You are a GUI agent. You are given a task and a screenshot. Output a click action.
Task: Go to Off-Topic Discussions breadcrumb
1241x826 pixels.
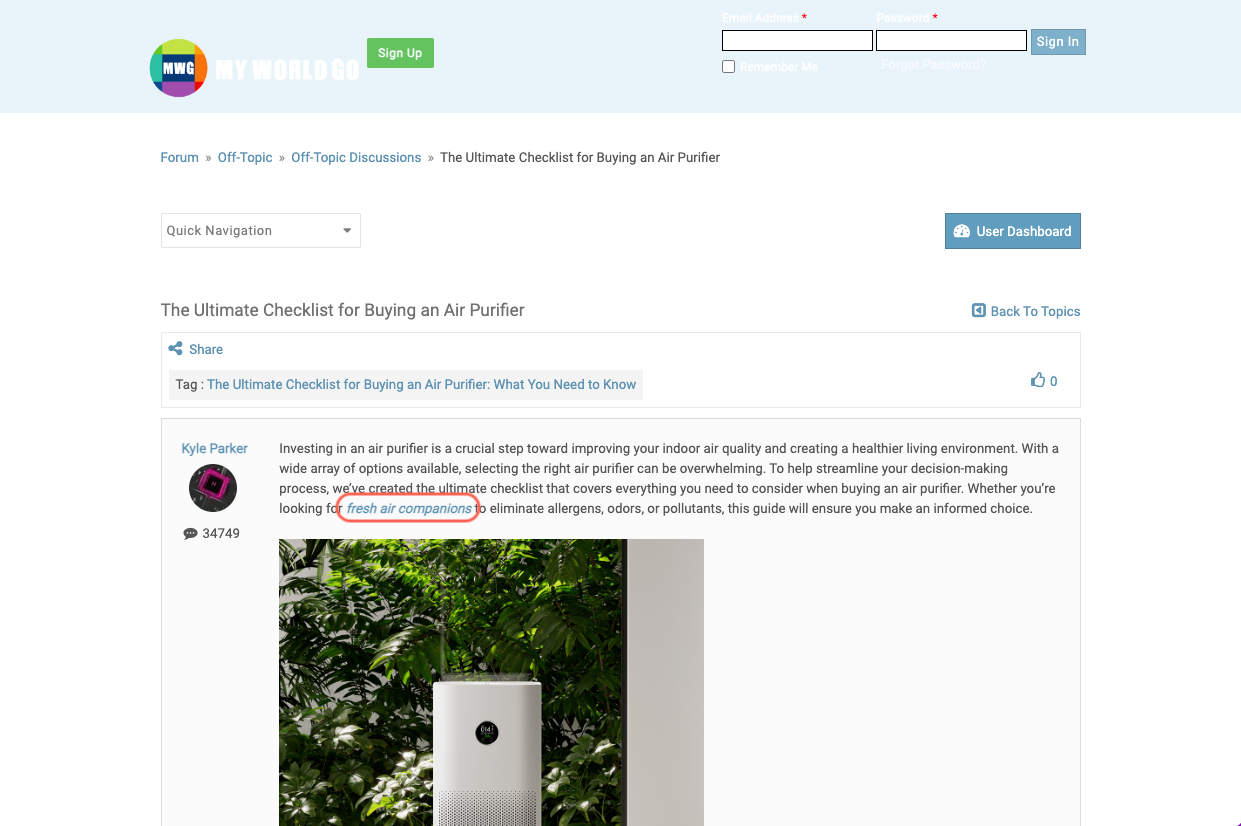tap(356, 157)
